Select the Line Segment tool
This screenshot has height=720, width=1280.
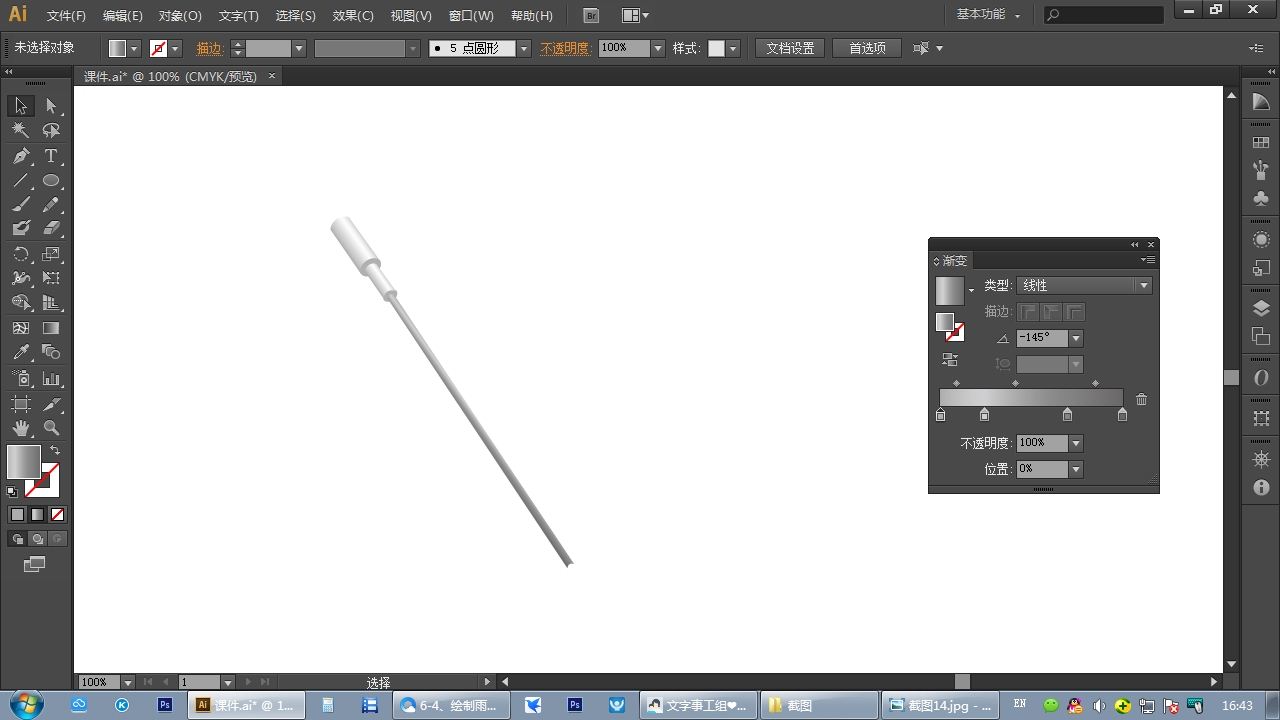point(21,181)
